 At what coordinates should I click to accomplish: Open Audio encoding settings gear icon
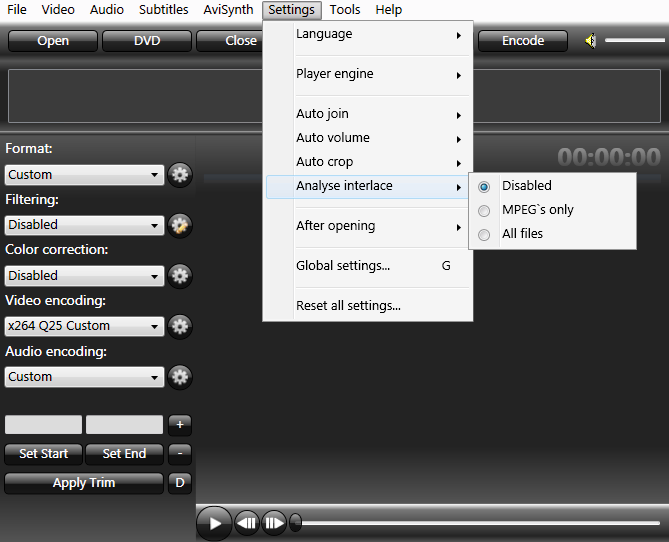click(x=180, y=377)
